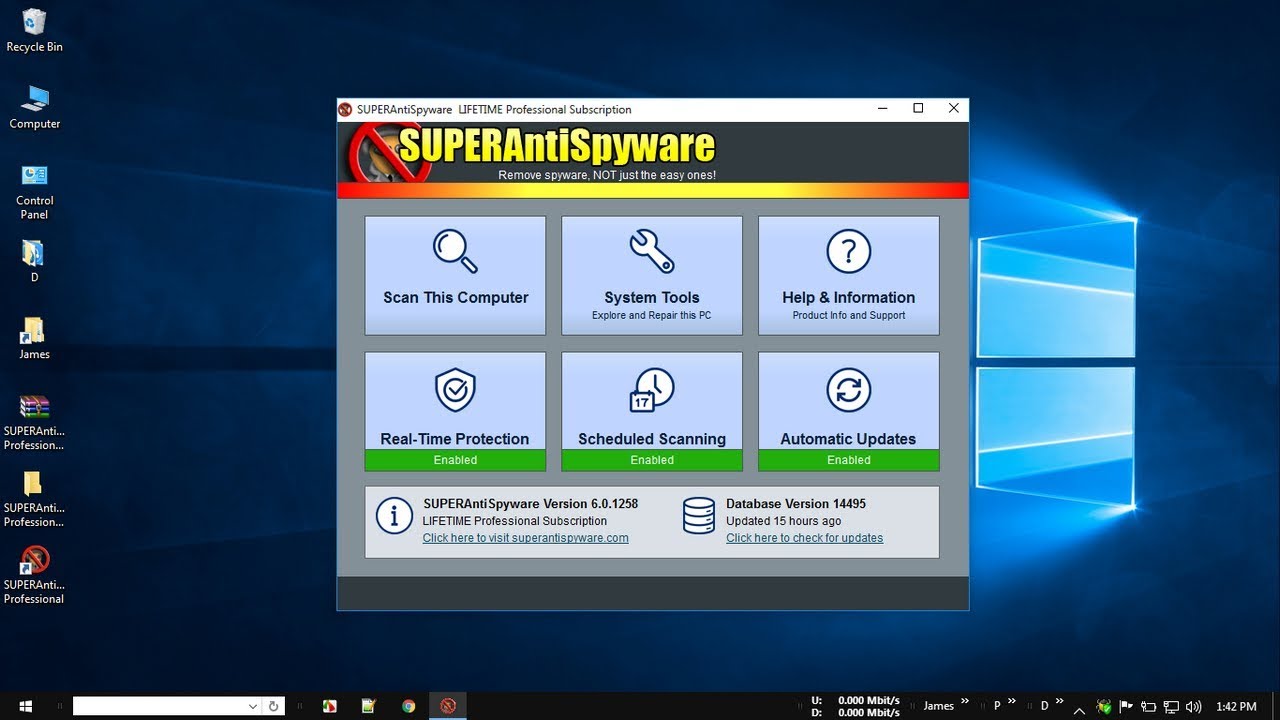Expand the James toolbar chevron
This screenshot has width=1280, height=720.
click(965, 702)
